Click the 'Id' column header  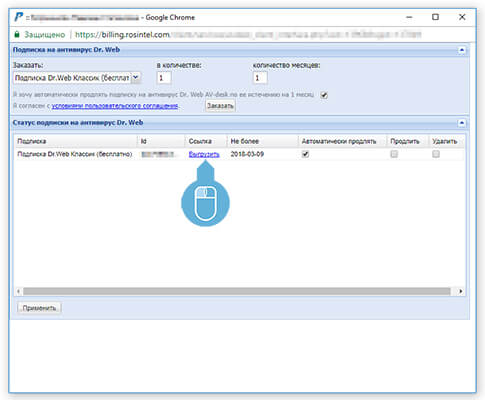click(x=161, y=141)
